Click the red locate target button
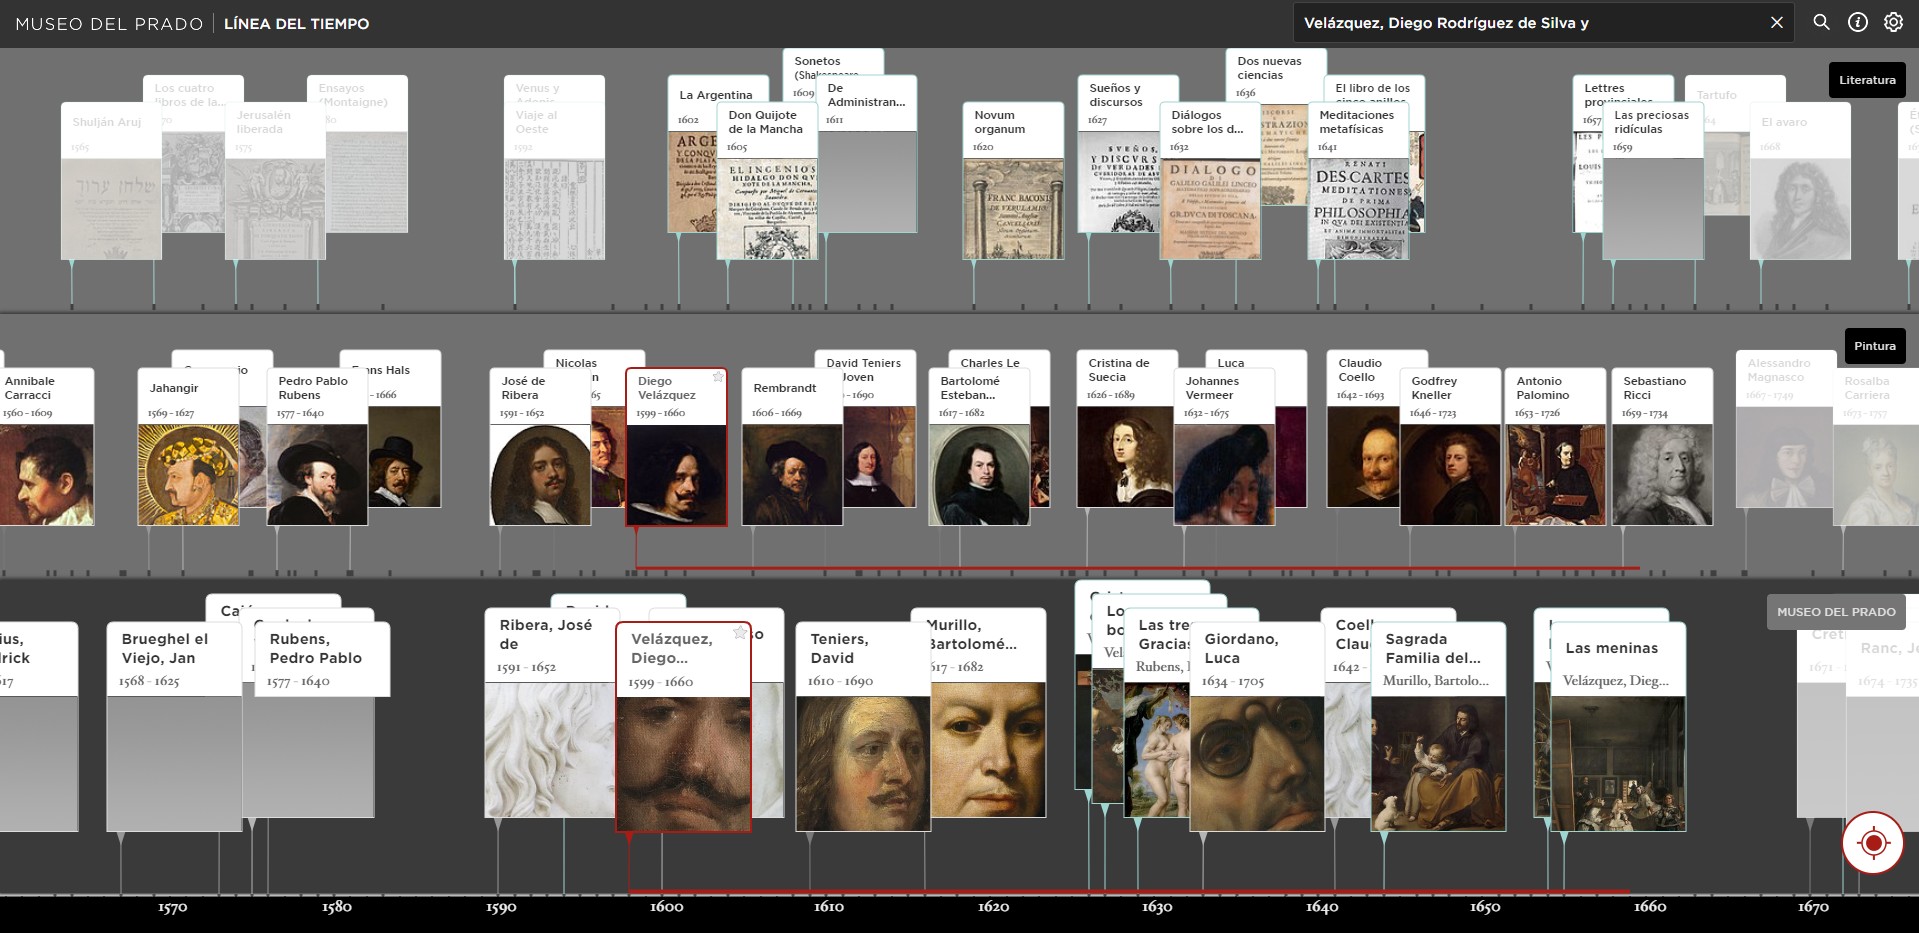Image resolution: width=1919 pixels, height=933 pixels. click(1872, 843)
